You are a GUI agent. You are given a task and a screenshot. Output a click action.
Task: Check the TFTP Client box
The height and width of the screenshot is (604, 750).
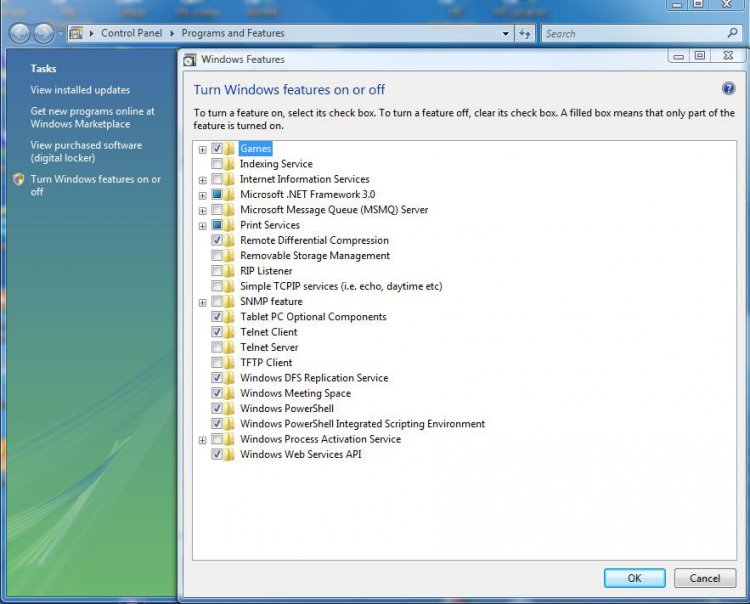click(217, 362)
